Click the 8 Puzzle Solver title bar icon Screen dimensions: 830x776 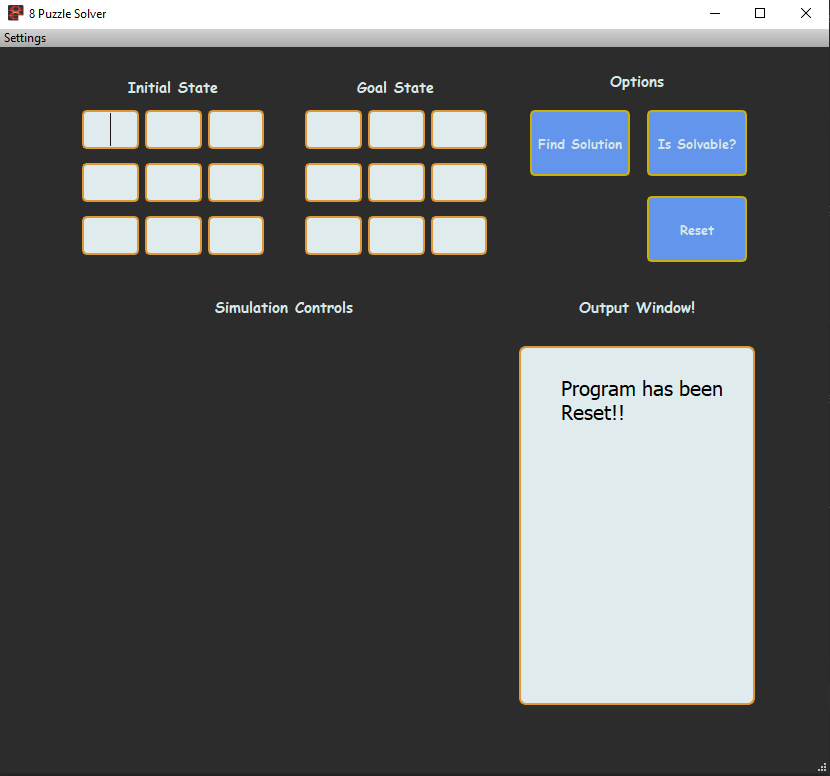15,13
